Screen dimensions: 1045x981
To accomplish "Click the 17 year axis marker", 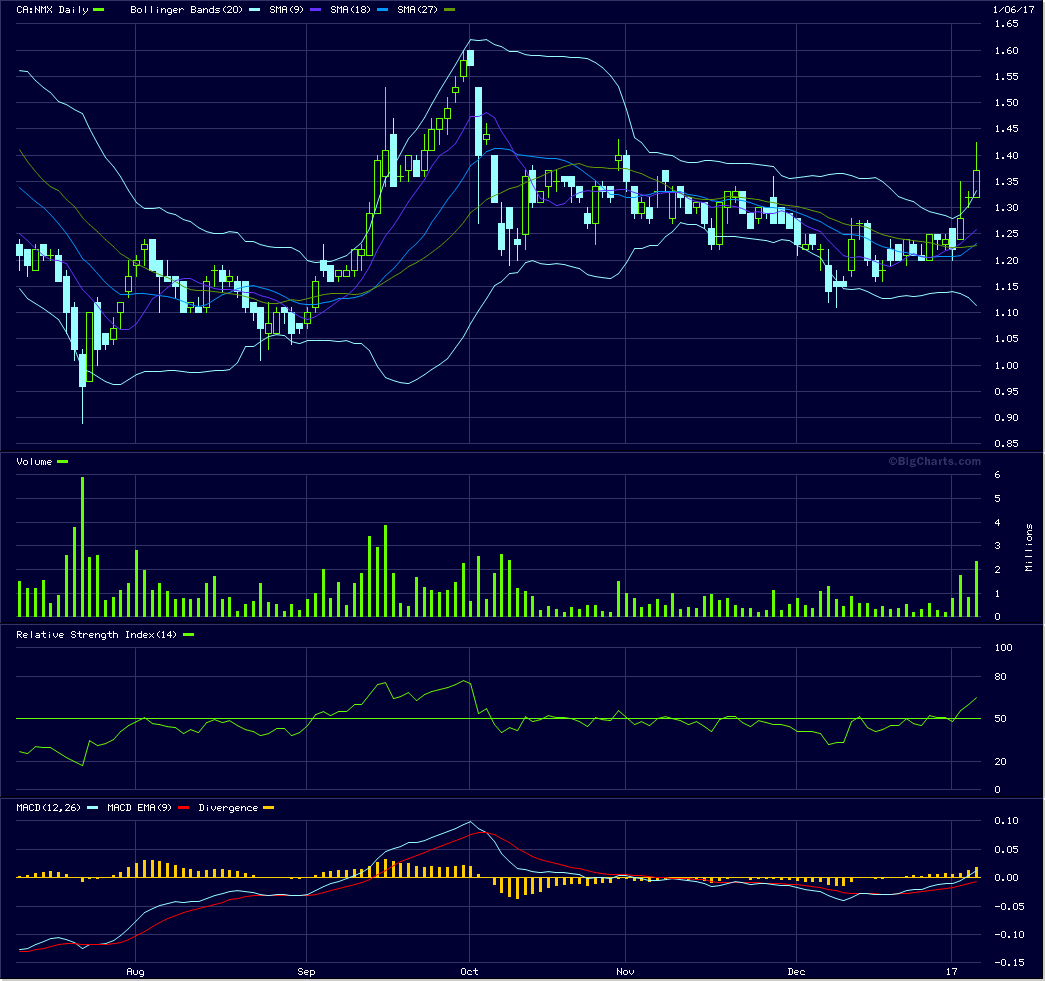I will [x=952, y=972].
